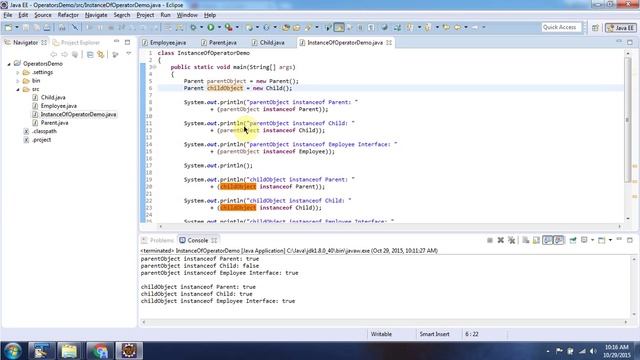
Task: Click Remove Launch (single X) in Console
Action: tap(500, 240)
